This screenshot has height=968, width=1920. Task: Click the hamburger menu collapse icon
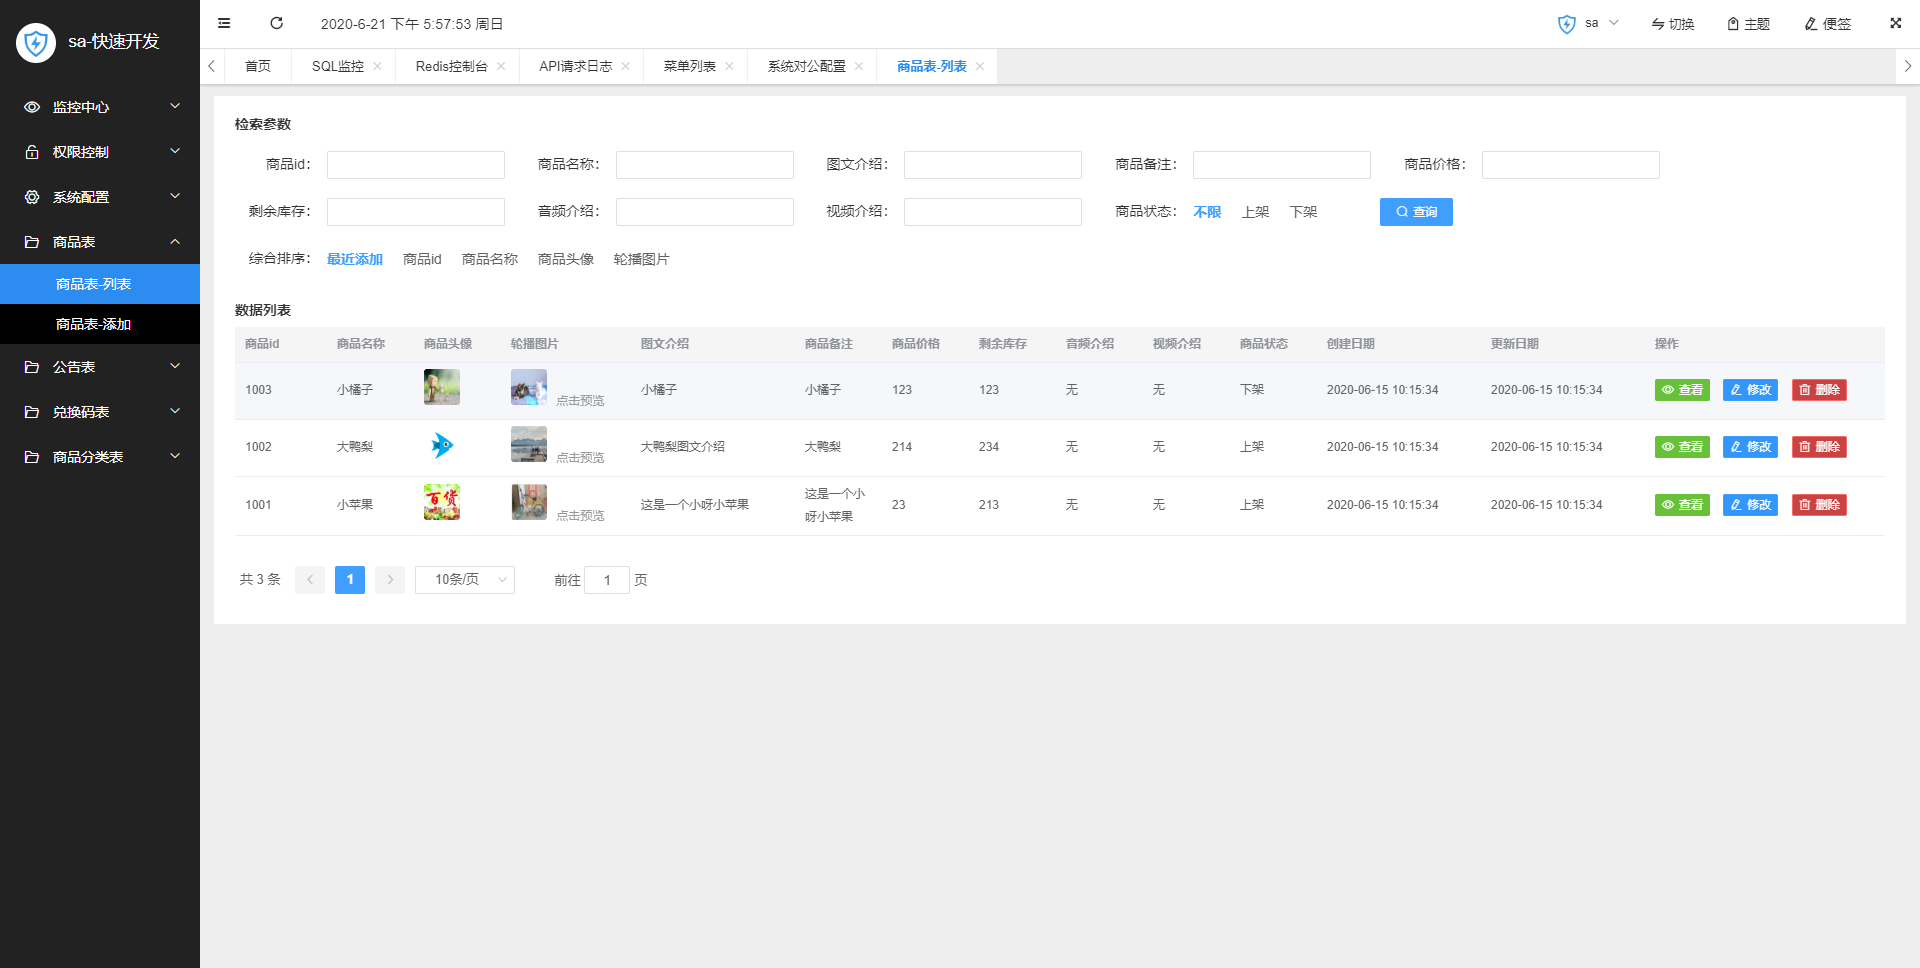click(224, 23)
